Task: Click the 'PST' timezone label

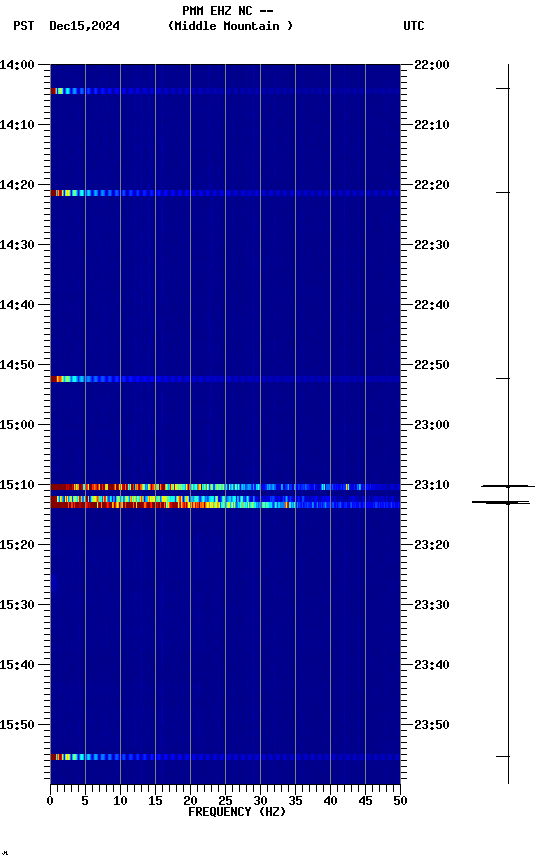Action: click(x=24, y=26)
